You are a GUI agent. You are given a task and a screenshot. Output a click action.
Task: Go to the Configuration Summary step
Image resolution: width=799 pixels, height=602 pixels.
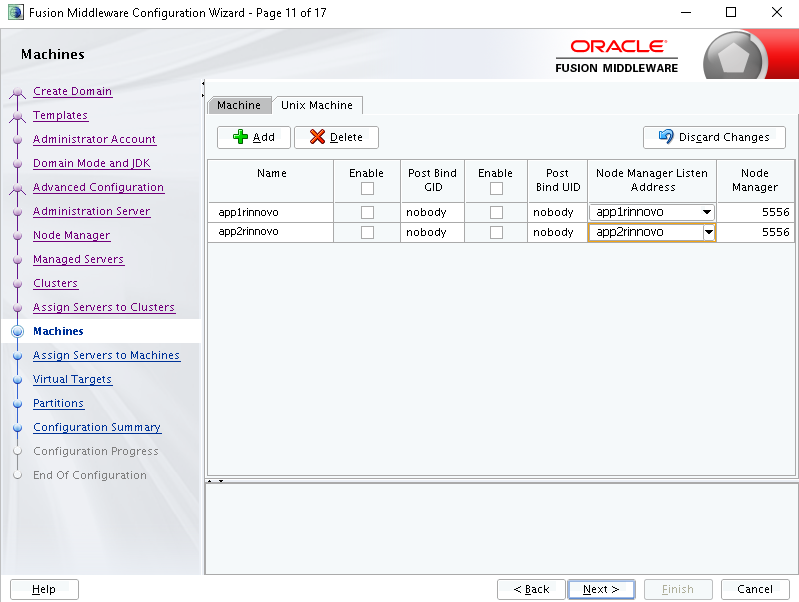(x=97, y=427)
